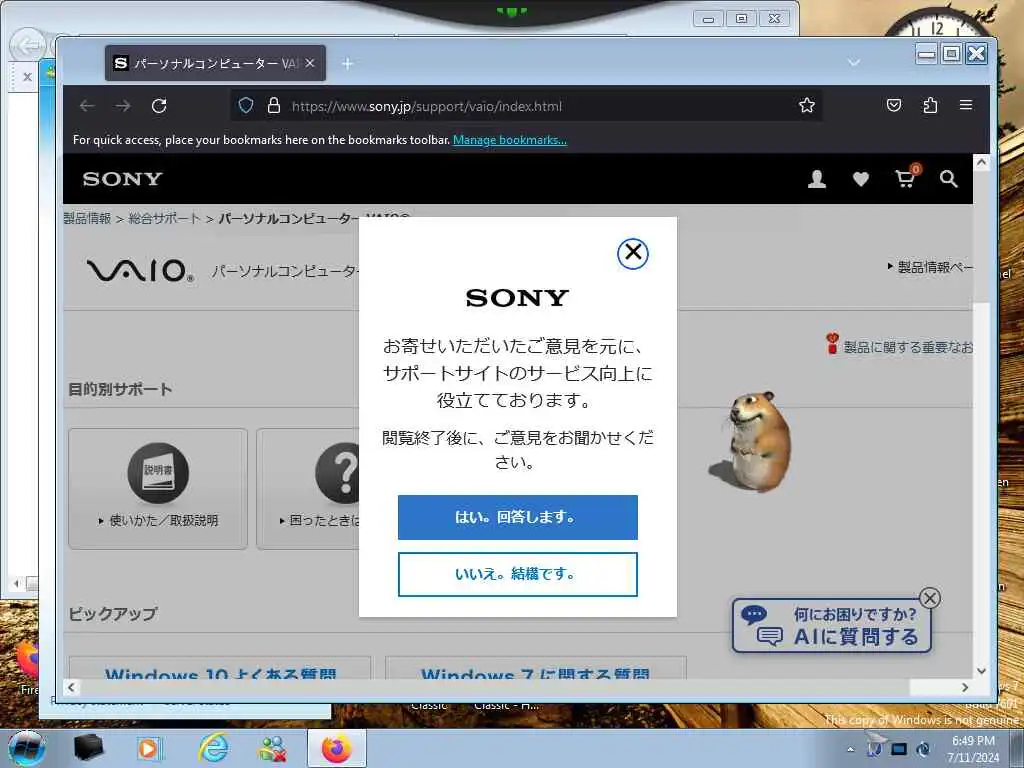Open the Windows 7 に関する質問 link

tap(535, 673)
